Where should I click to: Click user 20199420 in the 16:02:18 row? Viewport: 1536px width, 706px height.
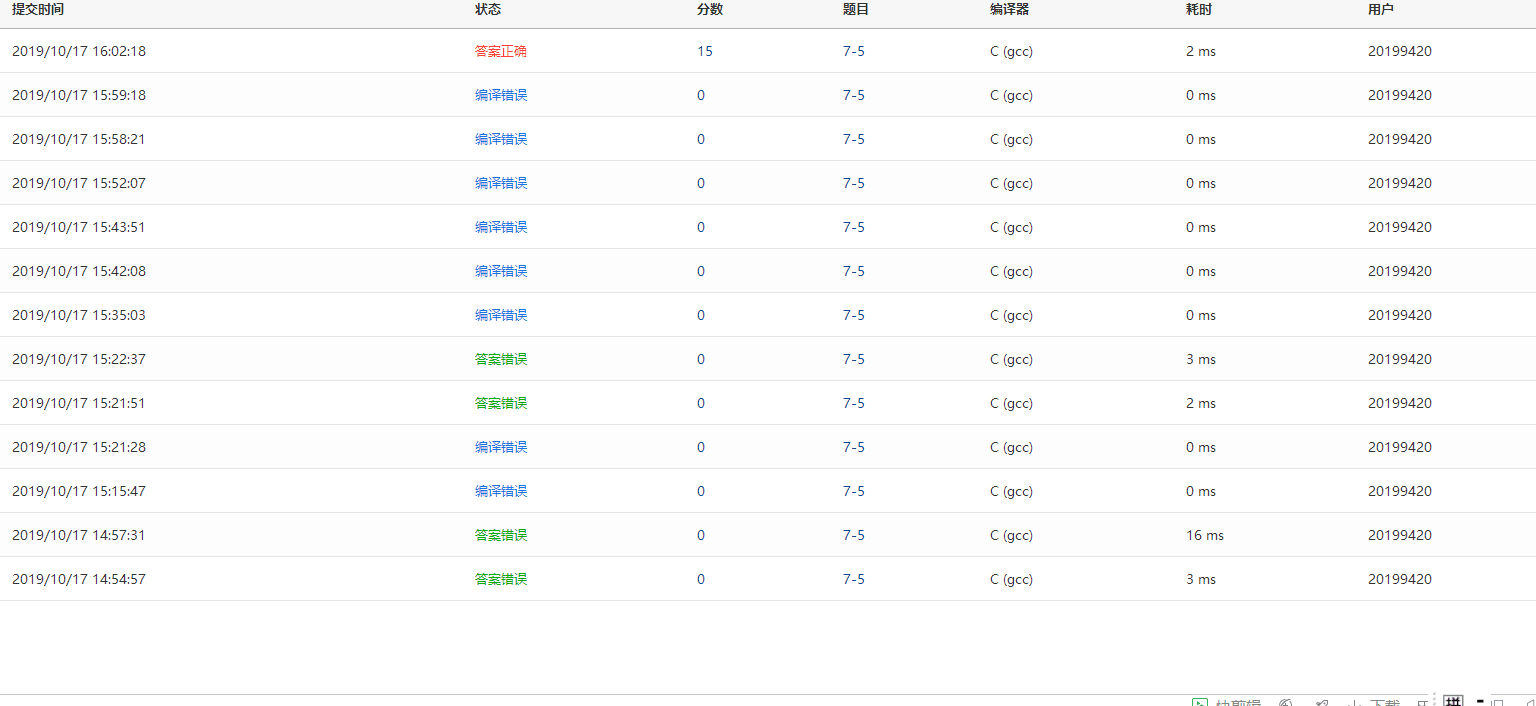tap(1400, 51)
